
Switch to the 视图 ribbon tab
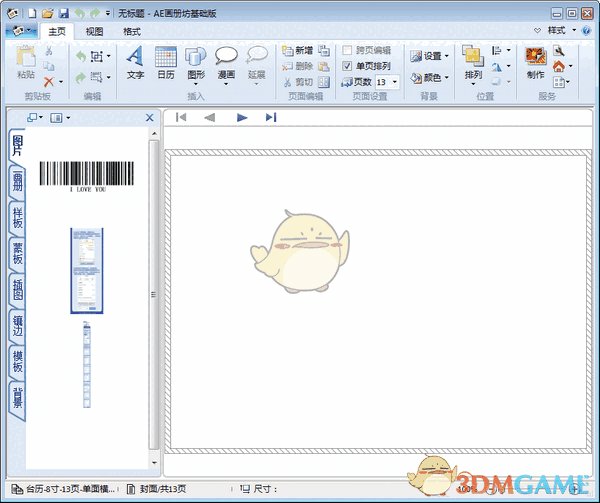coord(94,31)
